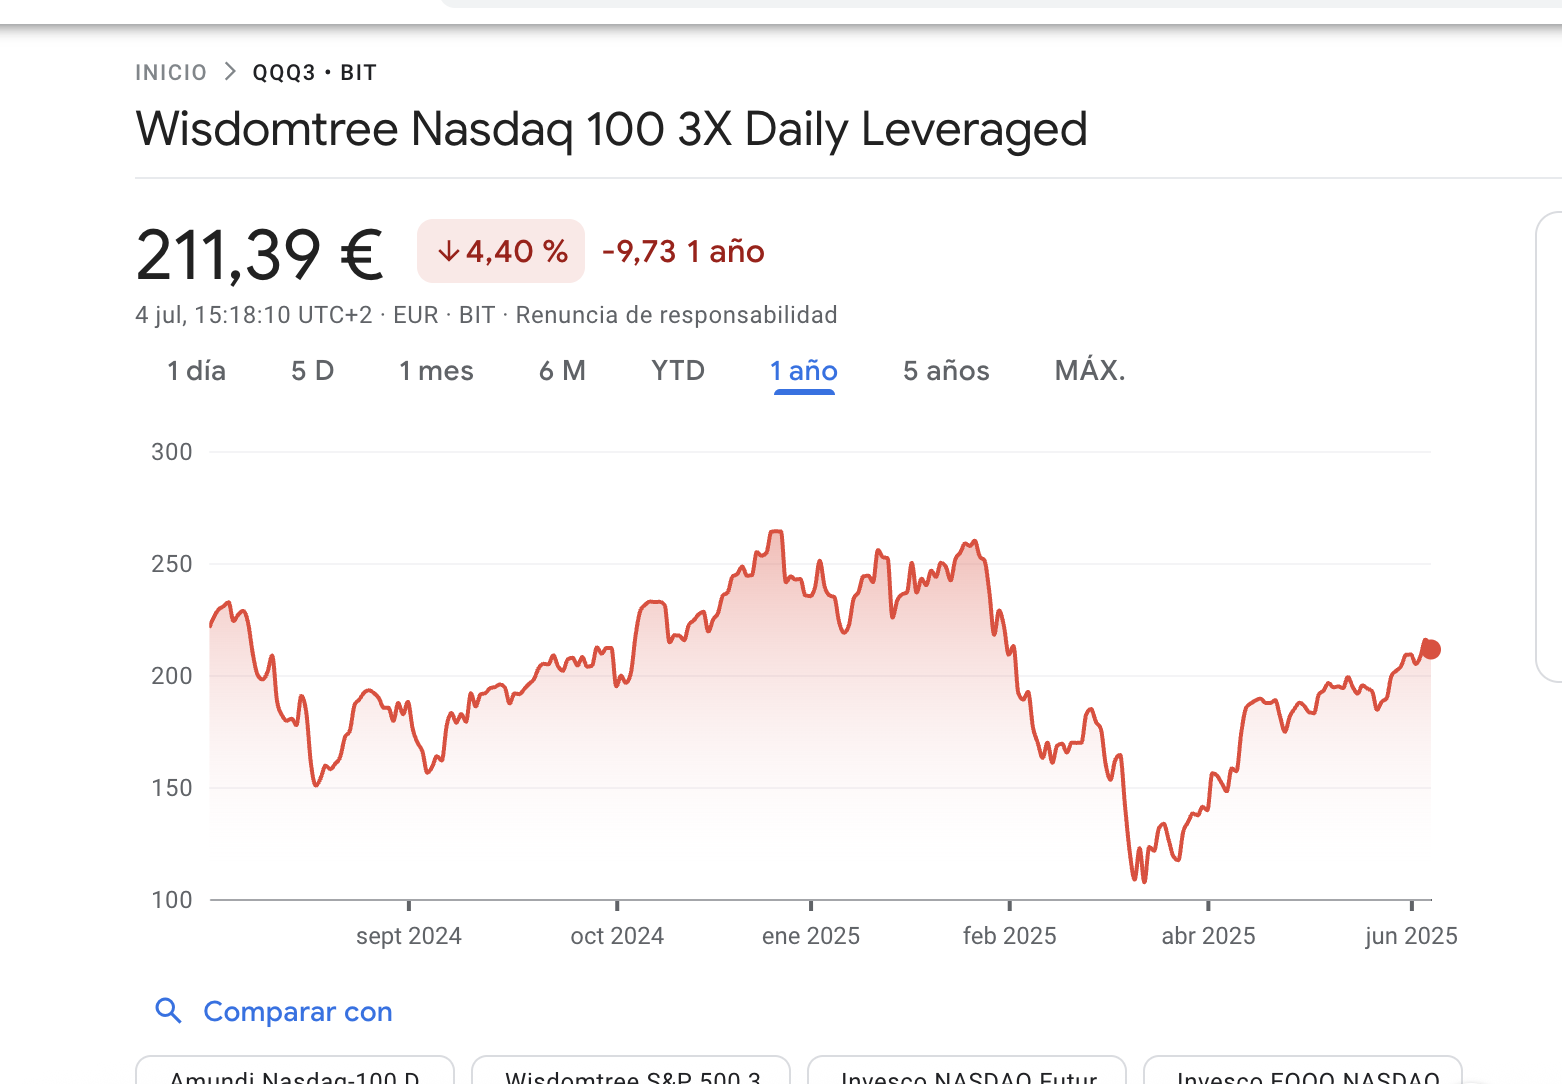1562x1084 pixels.
Task: Open the INICIO breadcrumb link
Action: click(171, 72)
